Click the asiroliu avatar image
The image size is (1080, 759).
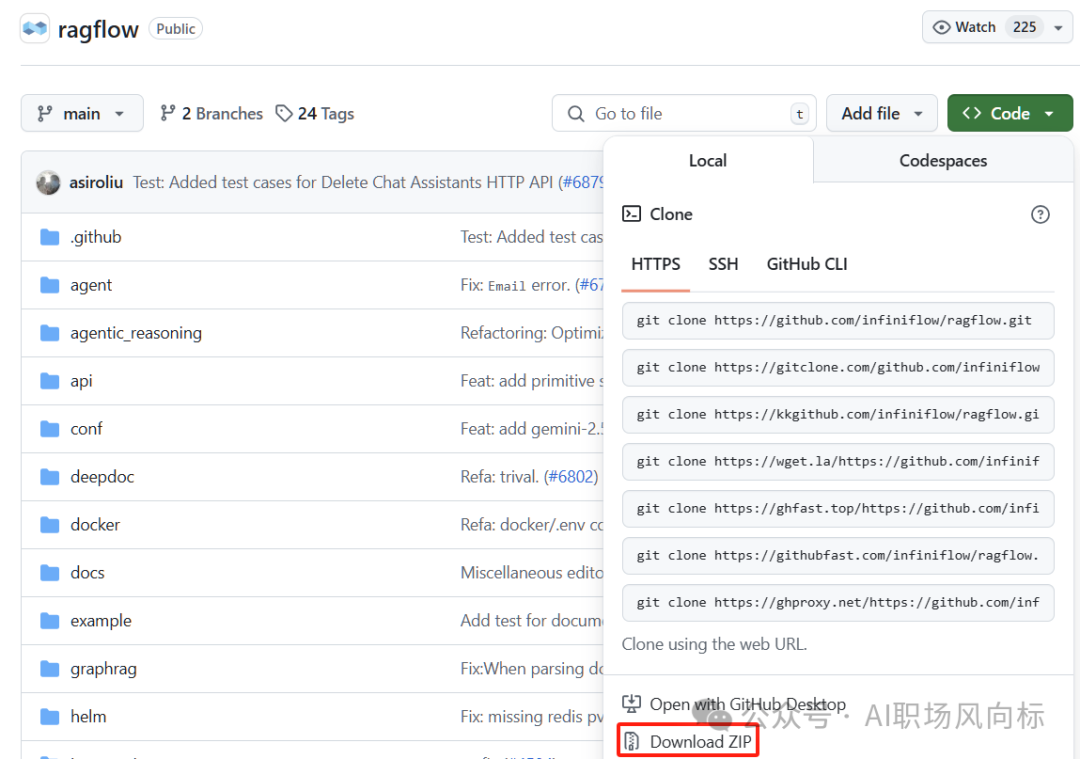48,183
